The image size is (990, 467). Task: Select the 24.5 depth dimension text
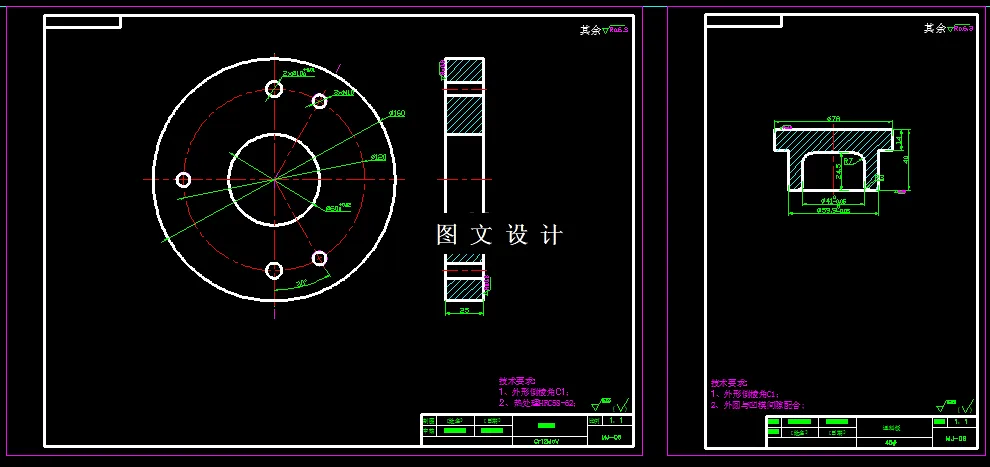[838, 171]
